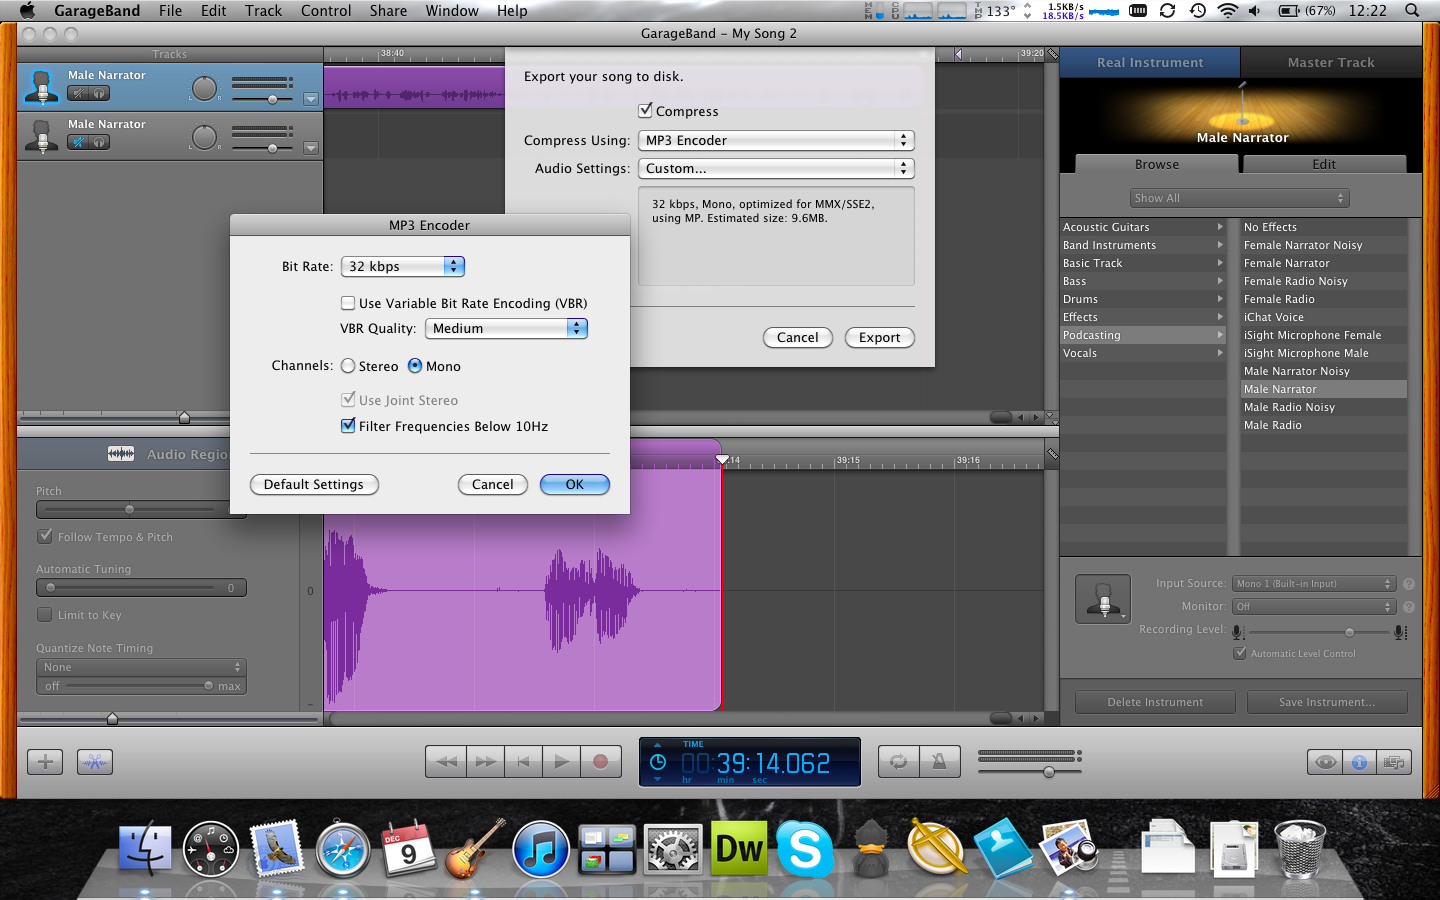This screenshot has width=1440, height=900.
Task: Open the media browser button
Action: coord(1393,762)
